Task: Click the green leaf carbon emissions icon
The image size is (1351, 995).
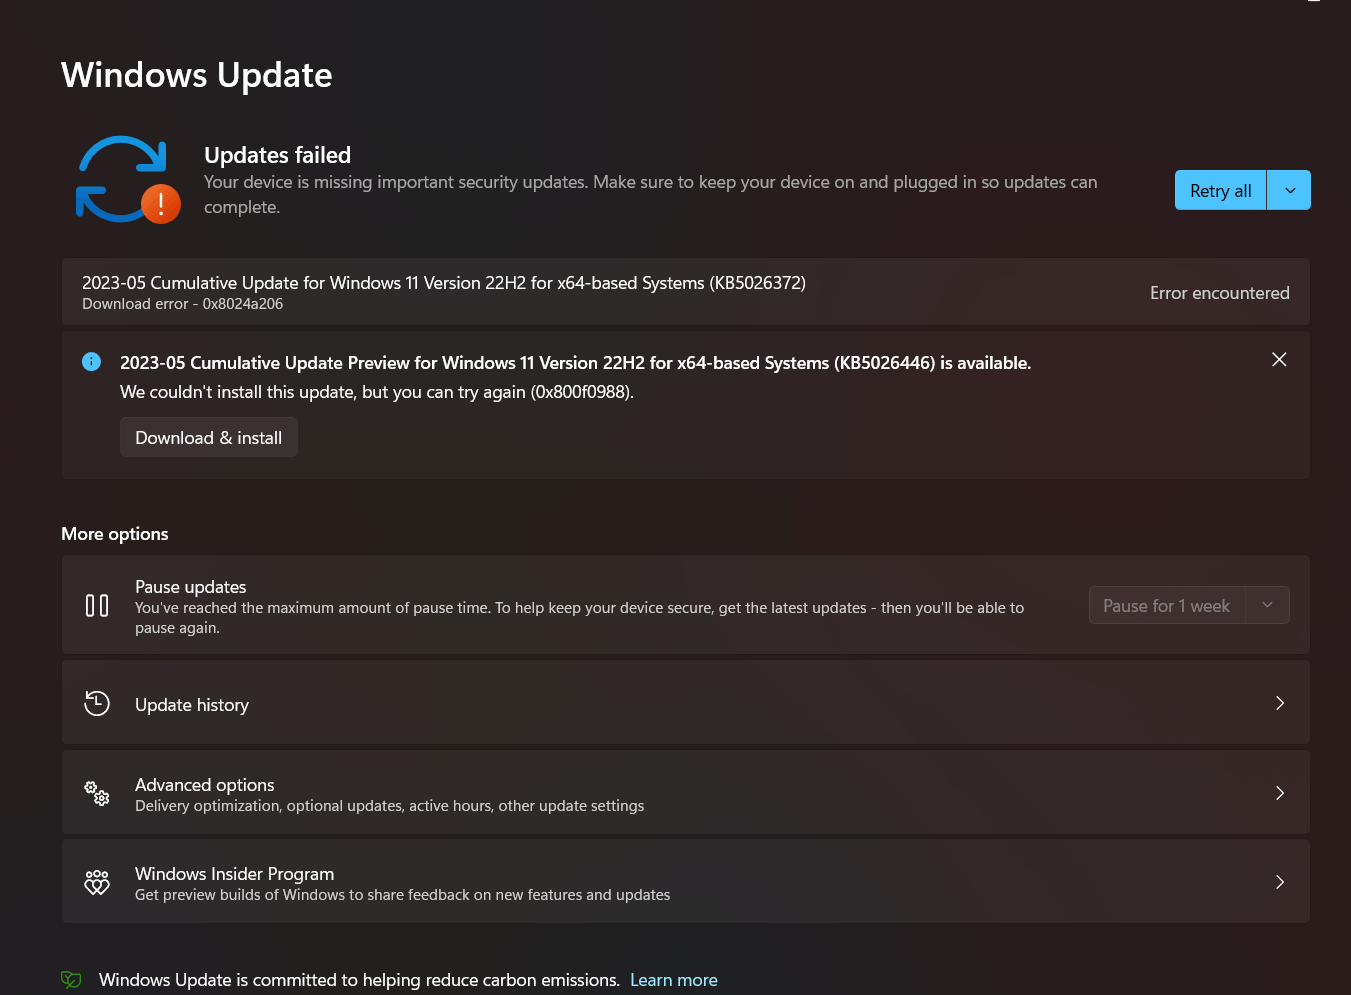Action: pos(71,980)
